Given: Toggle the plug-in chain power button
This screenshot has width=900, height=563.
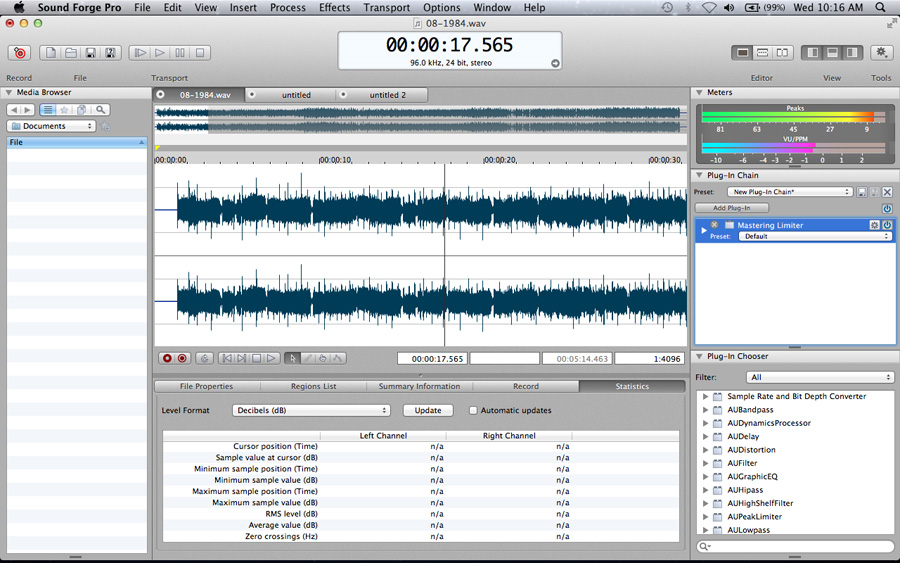Looking at the screenshot, I should click(887, 208).
